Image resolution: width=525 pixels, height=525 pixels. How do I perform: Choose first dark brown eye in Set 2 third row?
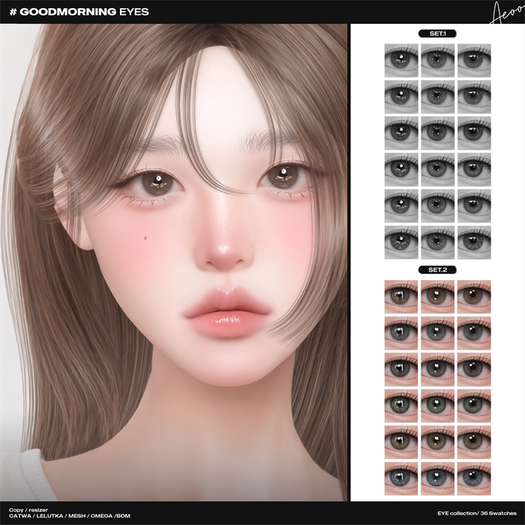coord(401,370)
